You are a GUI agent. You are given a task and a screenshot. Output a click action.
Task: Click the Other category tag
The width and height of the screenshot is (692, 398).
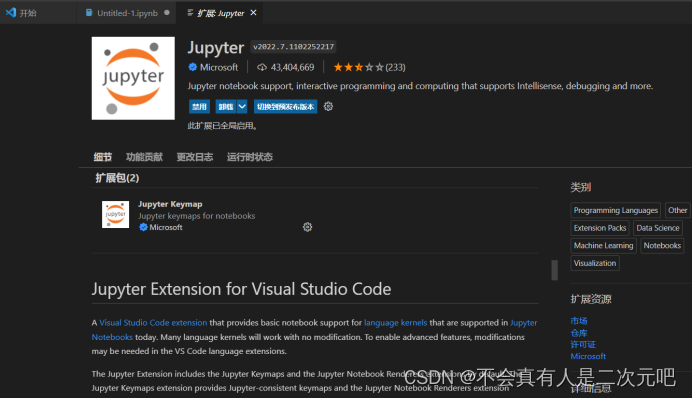click(x=677, y=210)
